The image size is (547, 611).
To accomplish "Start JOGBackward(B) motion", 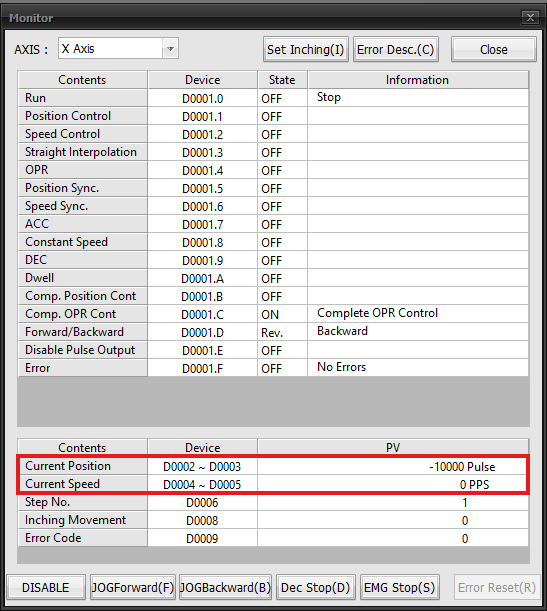I will pyautogui.click(x=226, y=587).
